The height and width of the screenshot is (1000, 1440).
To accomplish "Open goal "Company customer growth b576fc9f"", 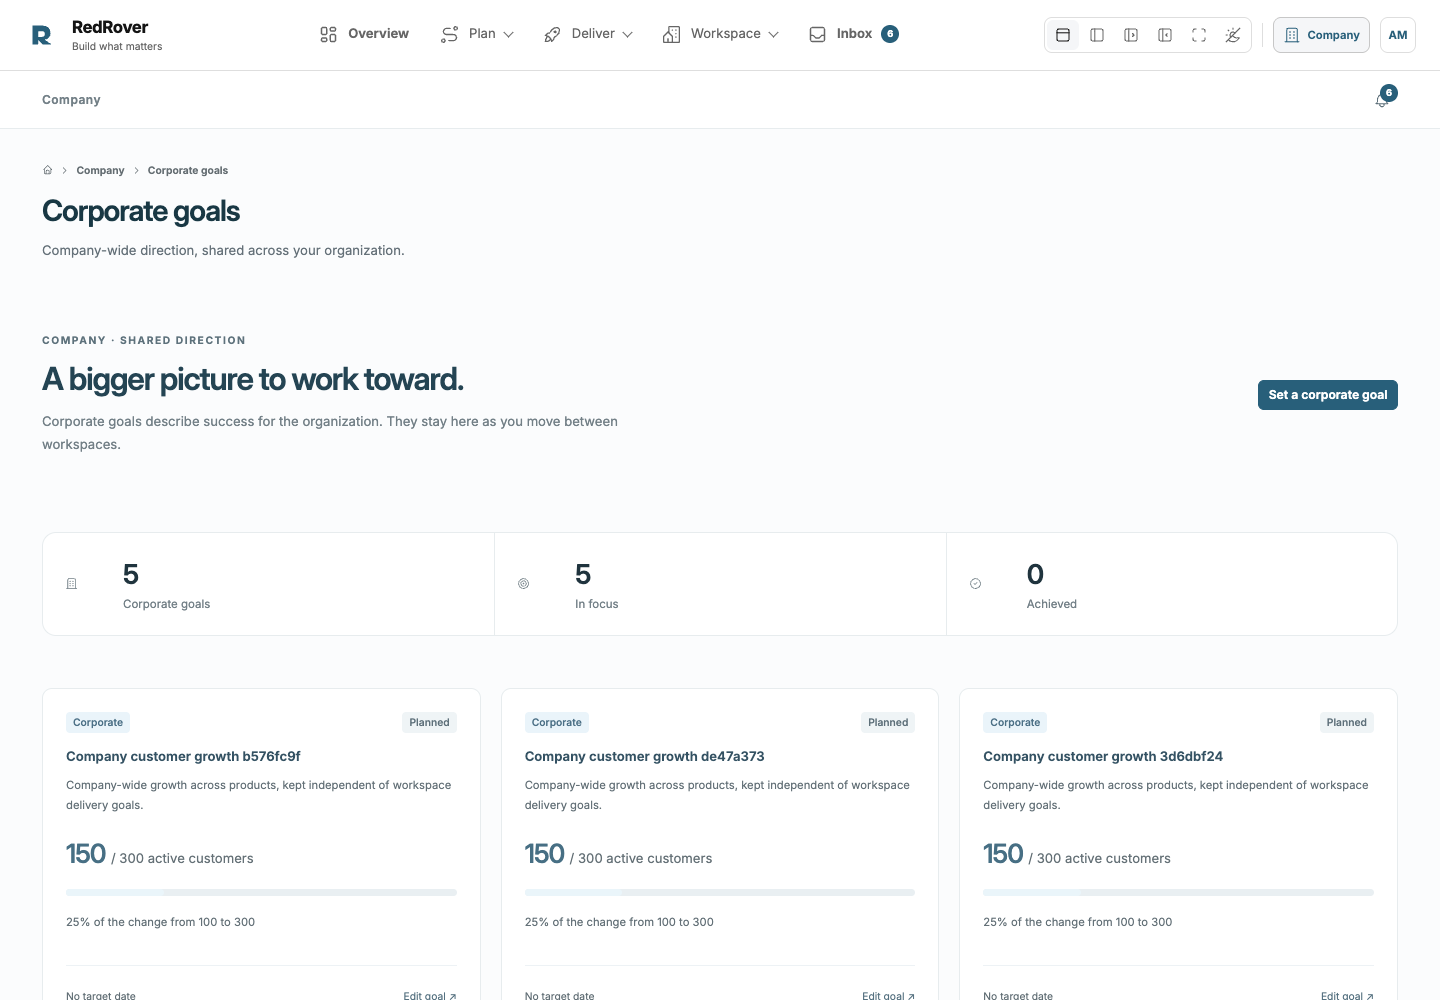I will (183, 757).
